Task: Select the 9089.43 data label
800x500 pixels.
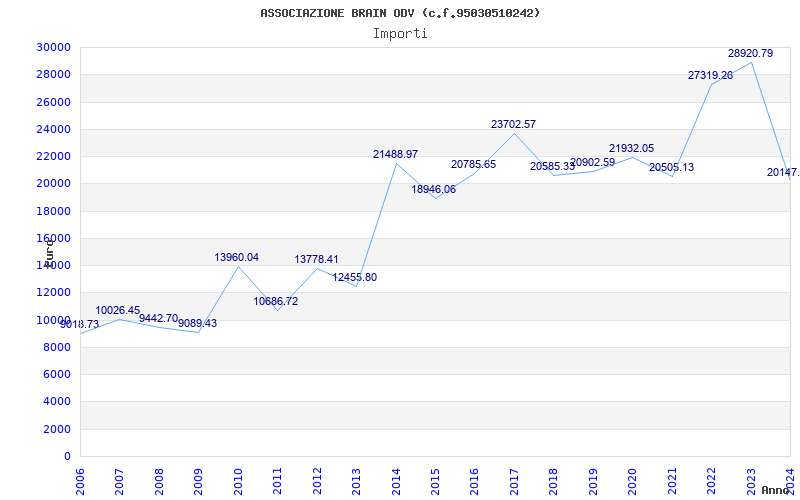Action: 197,323
